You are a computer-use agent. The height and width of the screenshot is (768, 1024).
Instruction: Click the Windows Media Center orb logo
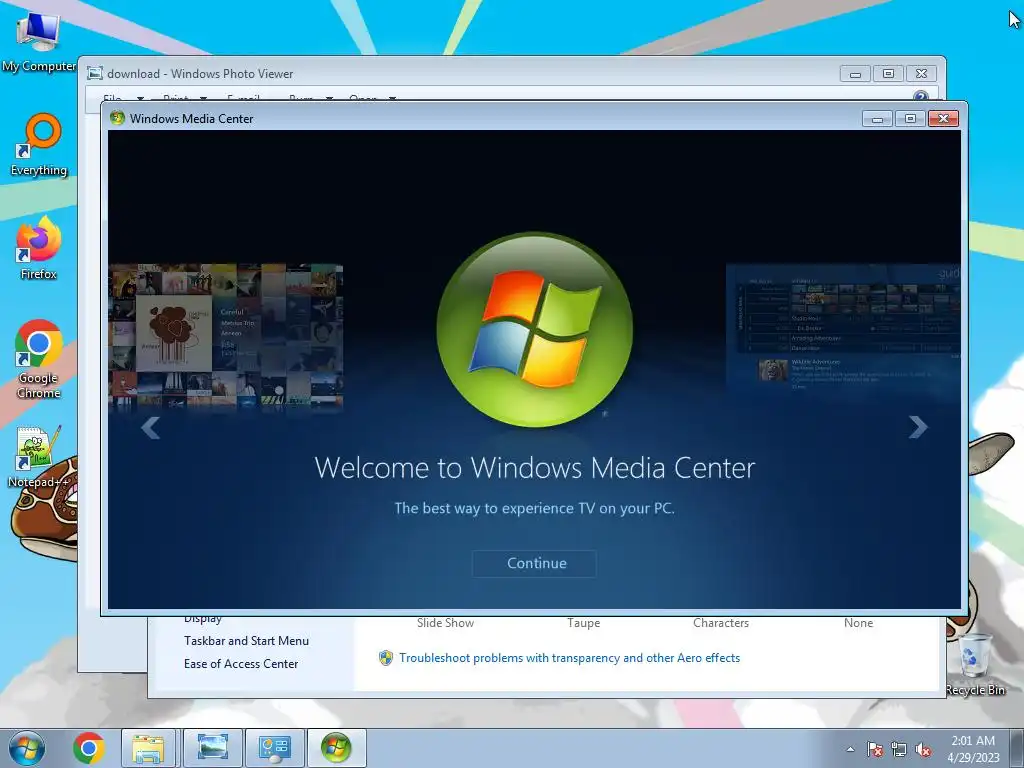pos(534,330)
